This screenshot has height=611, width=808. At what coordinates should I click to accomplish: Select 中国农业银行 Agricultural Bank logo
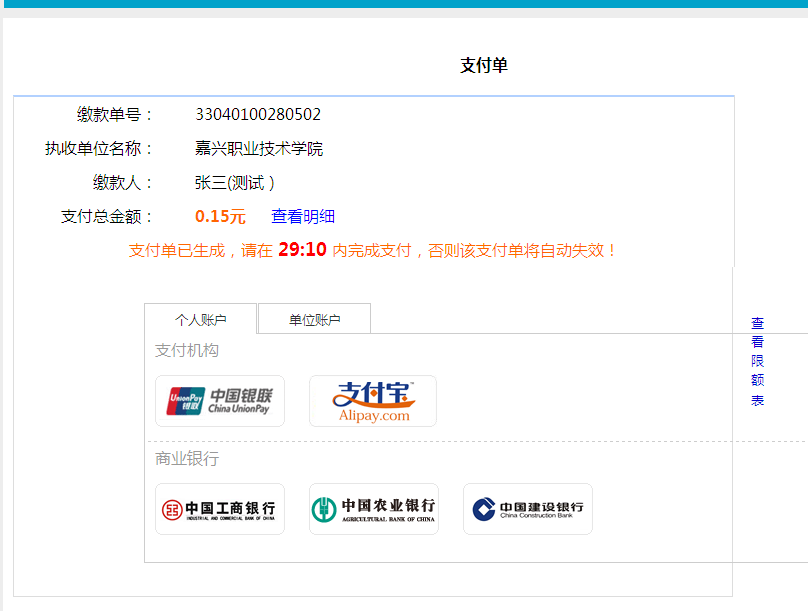(x=373, y=509)
